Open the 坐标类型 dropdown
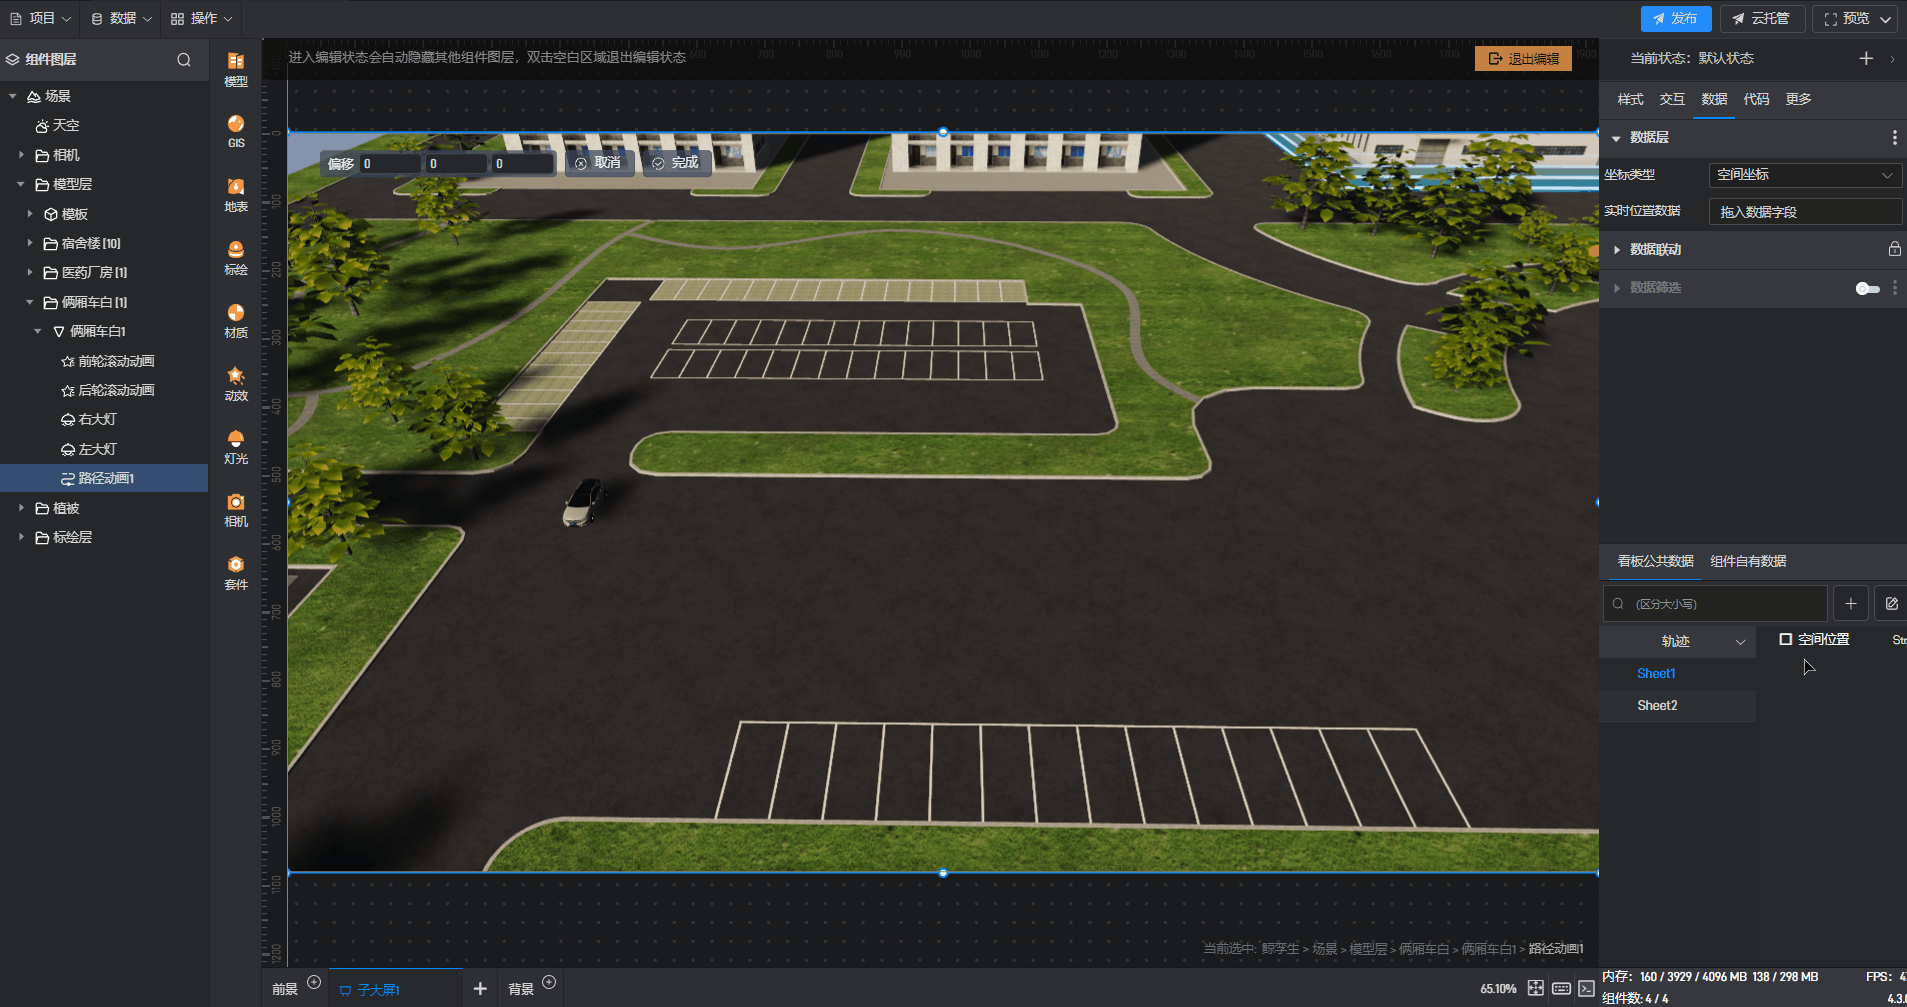 coord(1804,175)
